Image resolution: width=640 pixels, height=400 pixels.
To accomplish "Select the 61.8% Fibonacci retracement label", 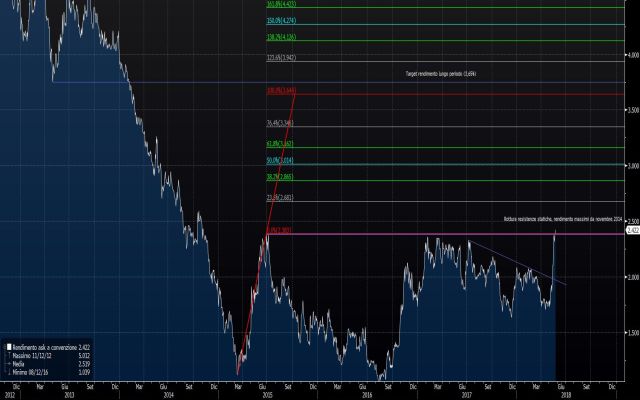I will pos(279,144).
